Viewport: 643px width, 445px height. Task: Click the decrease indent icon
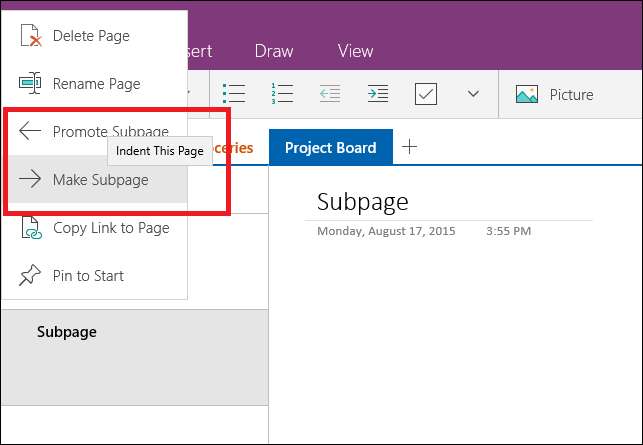pos(330,94)
